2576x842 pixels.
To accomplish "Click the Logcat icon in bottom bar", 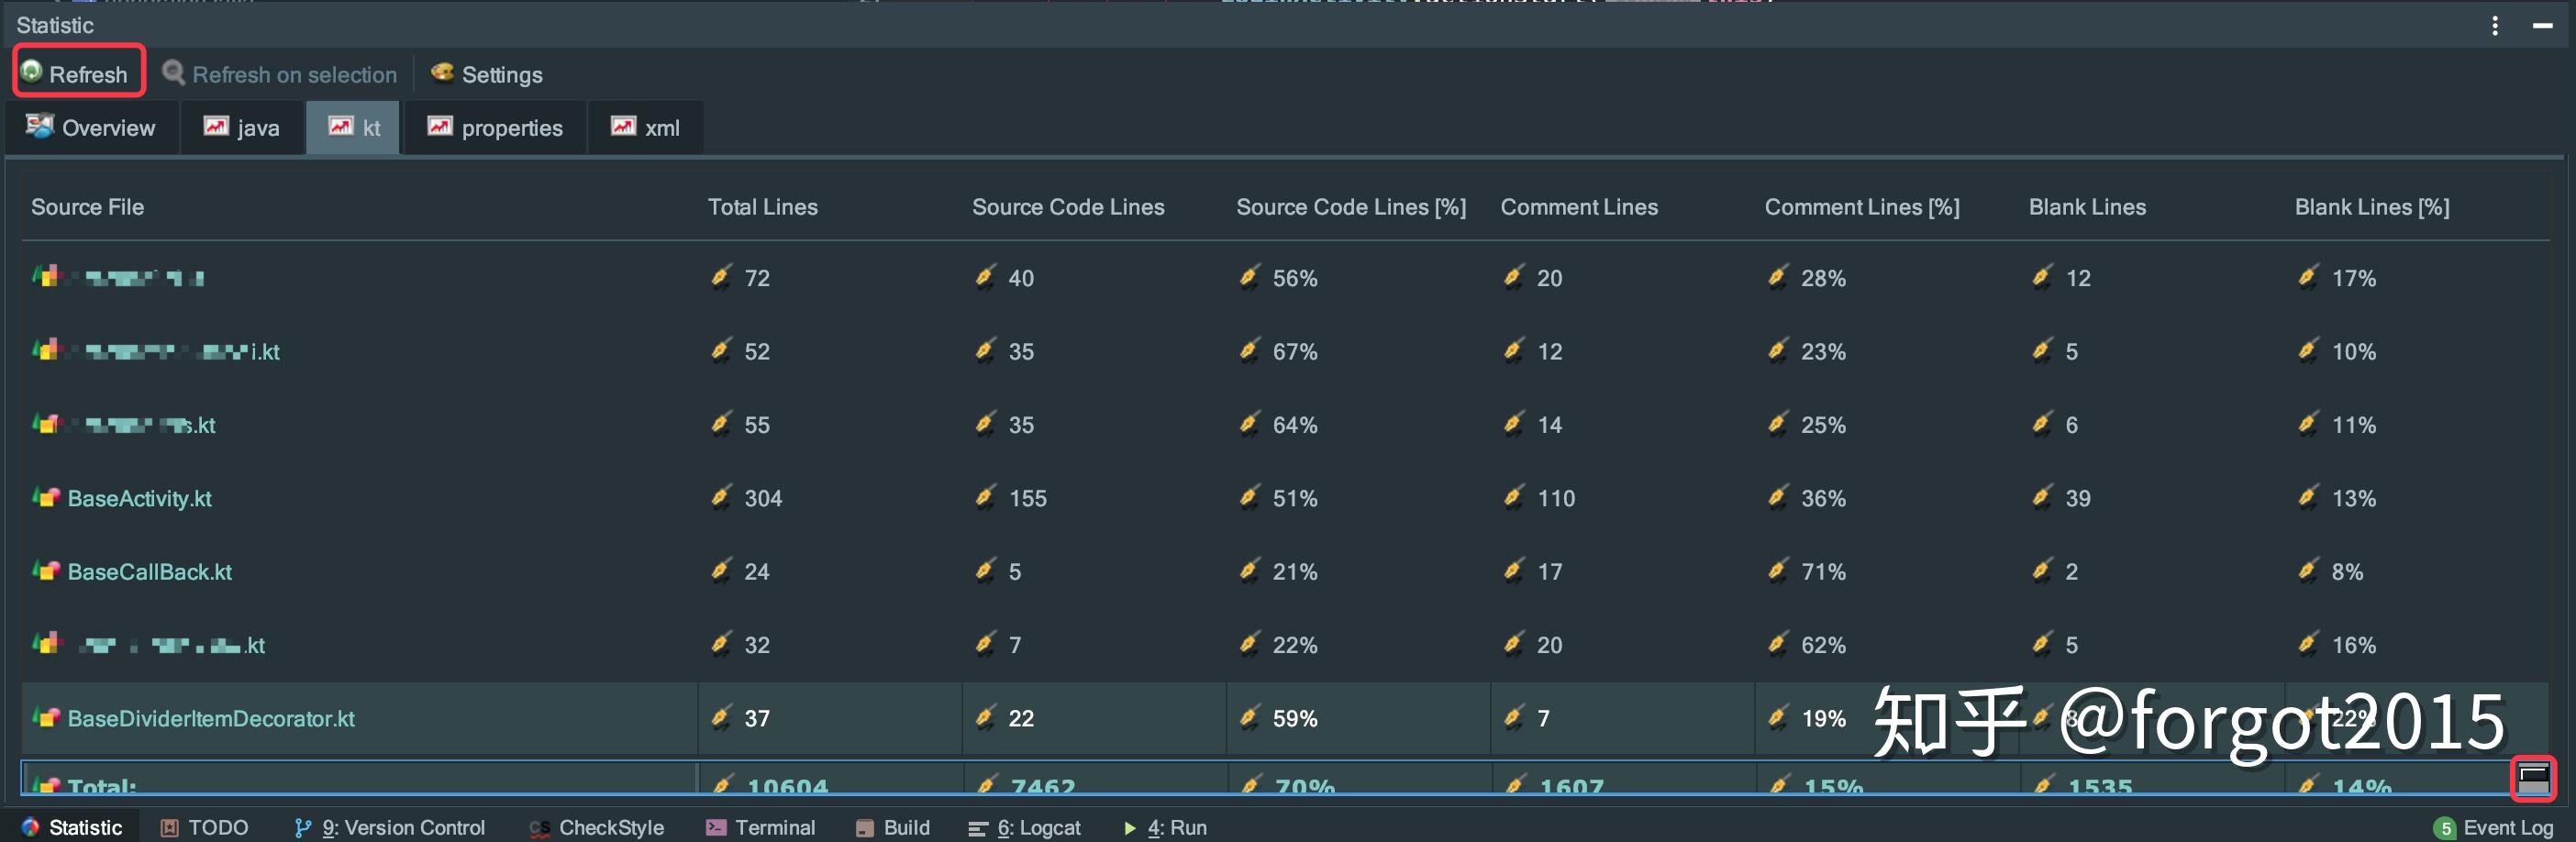I will [978, 828].
